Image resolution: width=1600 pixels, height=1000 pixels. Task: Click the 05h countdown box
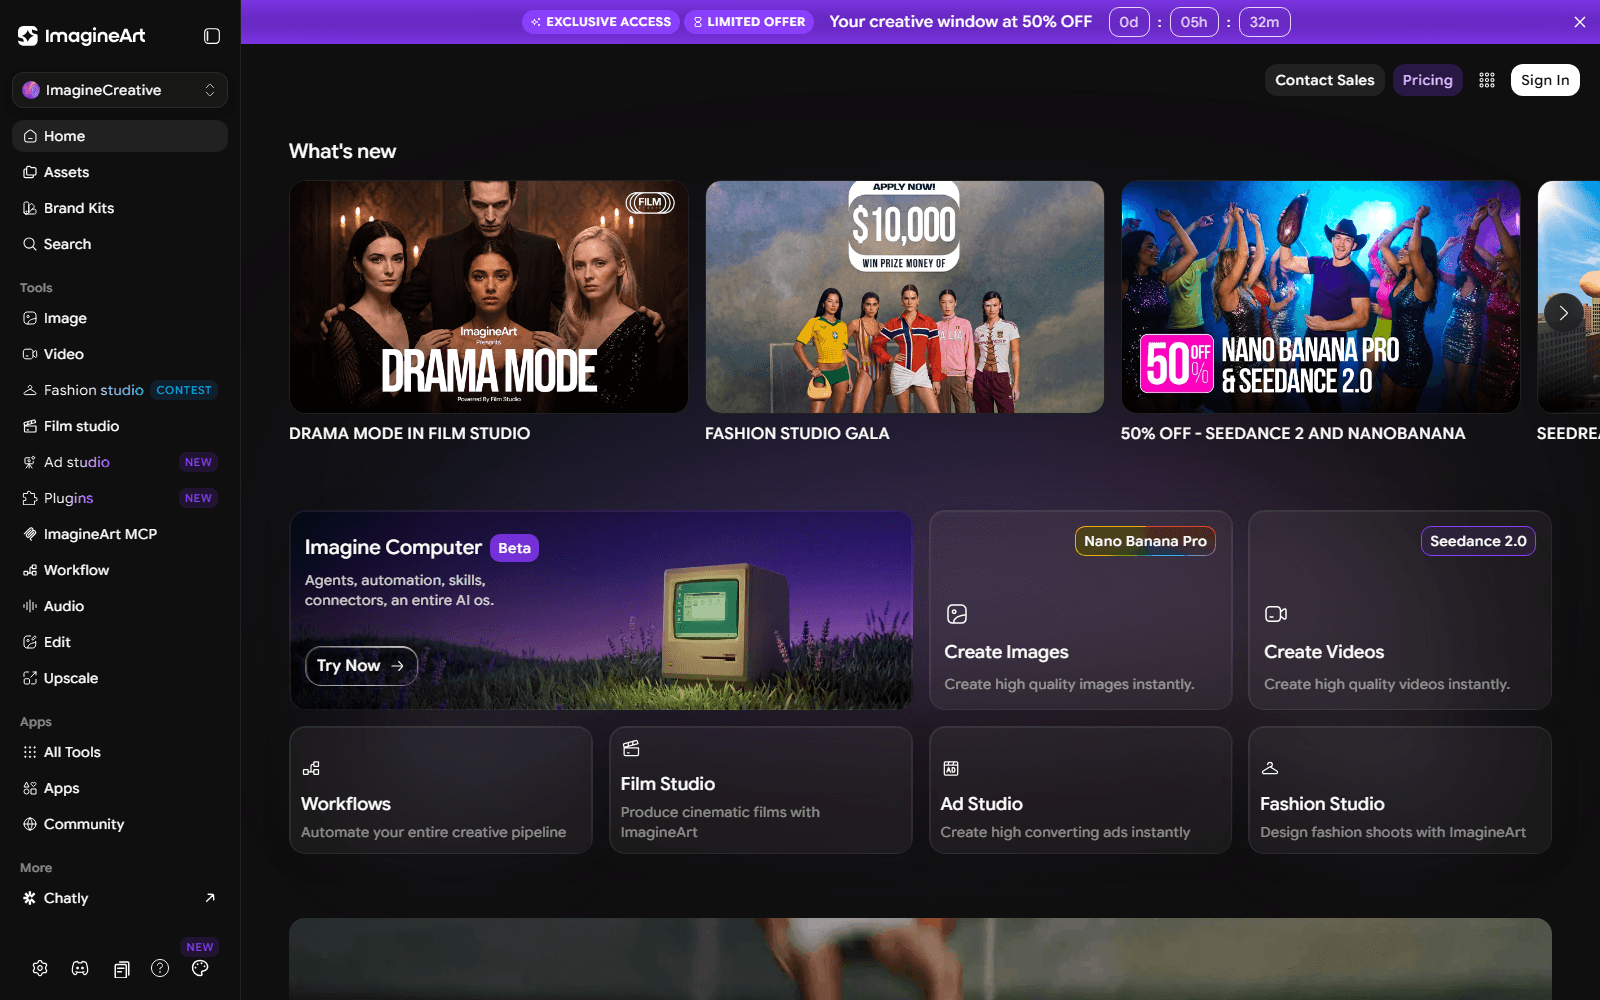1194,22
